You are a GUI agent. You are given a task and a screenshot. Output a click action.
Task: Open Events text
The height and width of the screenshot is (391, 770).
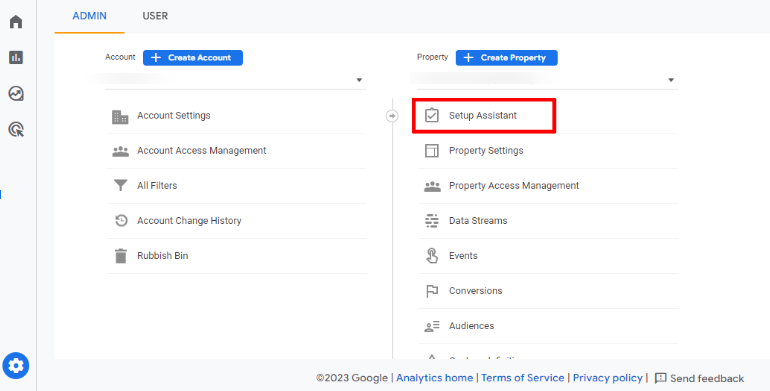(x=463, y=255)
